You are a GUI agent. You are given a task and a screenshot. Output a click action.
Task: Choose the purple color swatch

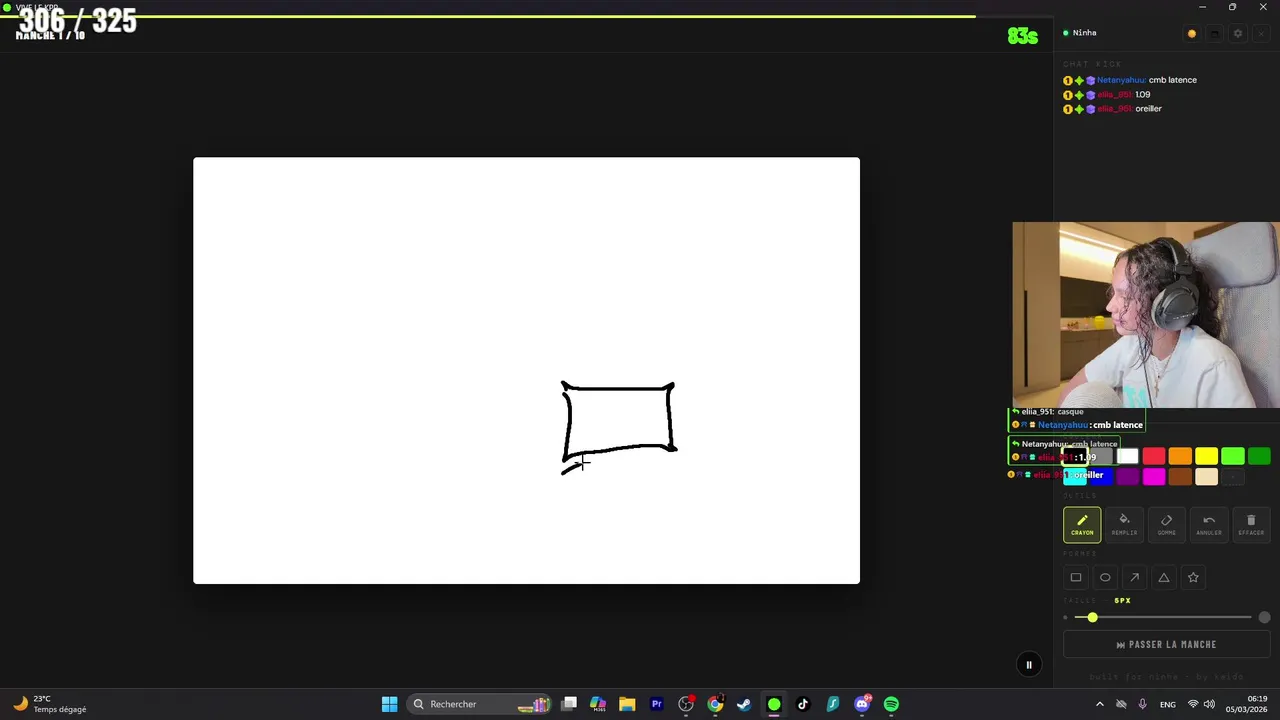pos(1128,477)
